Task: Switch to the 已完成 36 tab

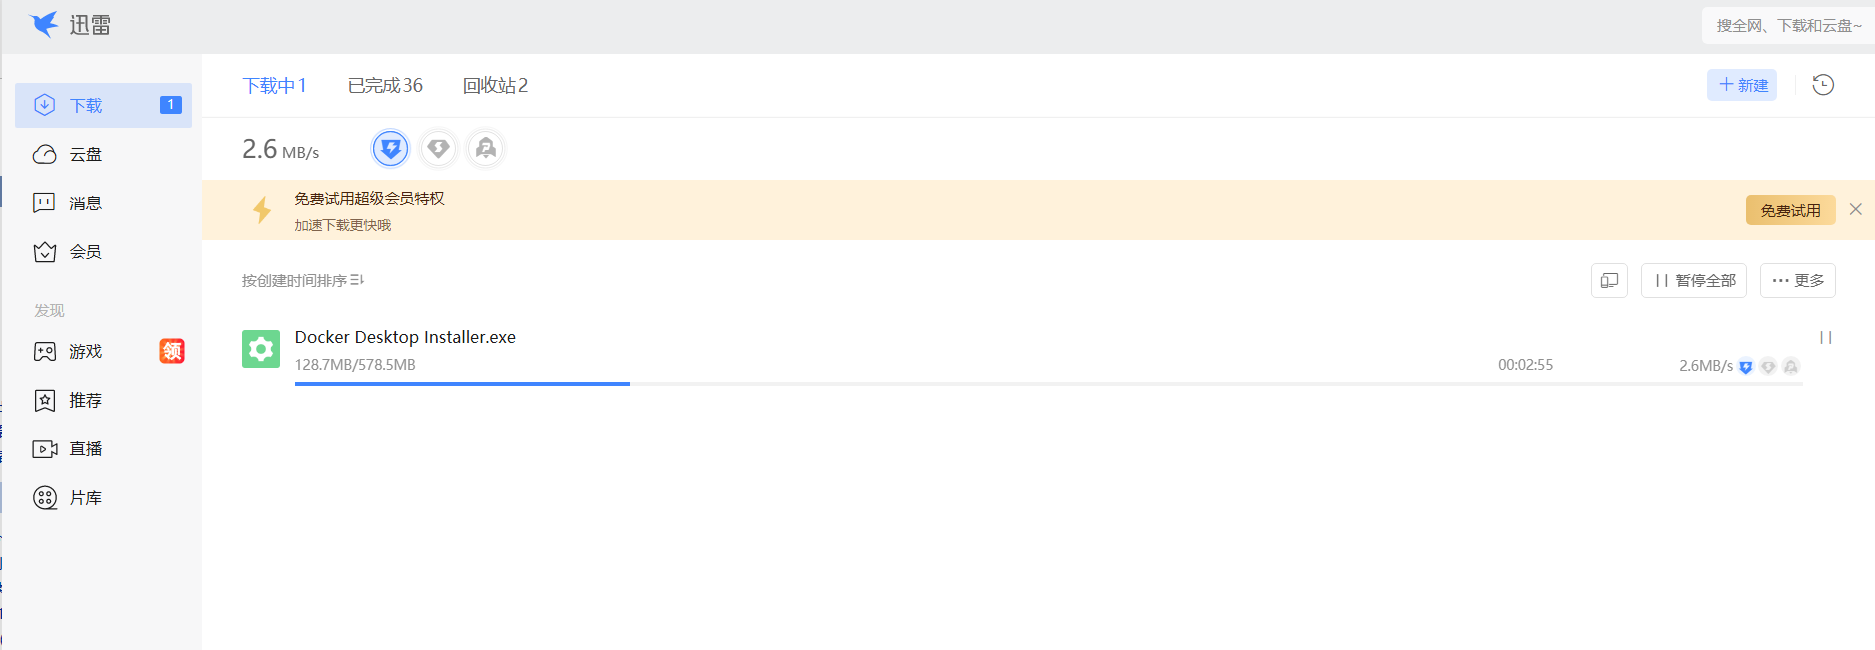Action: tap(385, 86)
